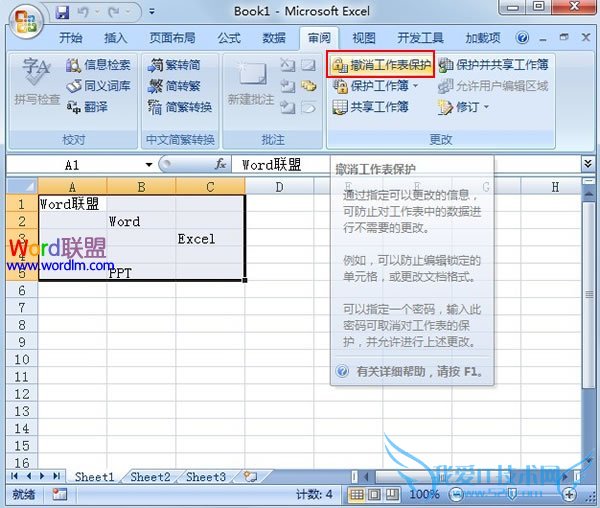The image size is (600, 508).
Task: Open the 插入 ribbon tab
Action: [116, 38]
